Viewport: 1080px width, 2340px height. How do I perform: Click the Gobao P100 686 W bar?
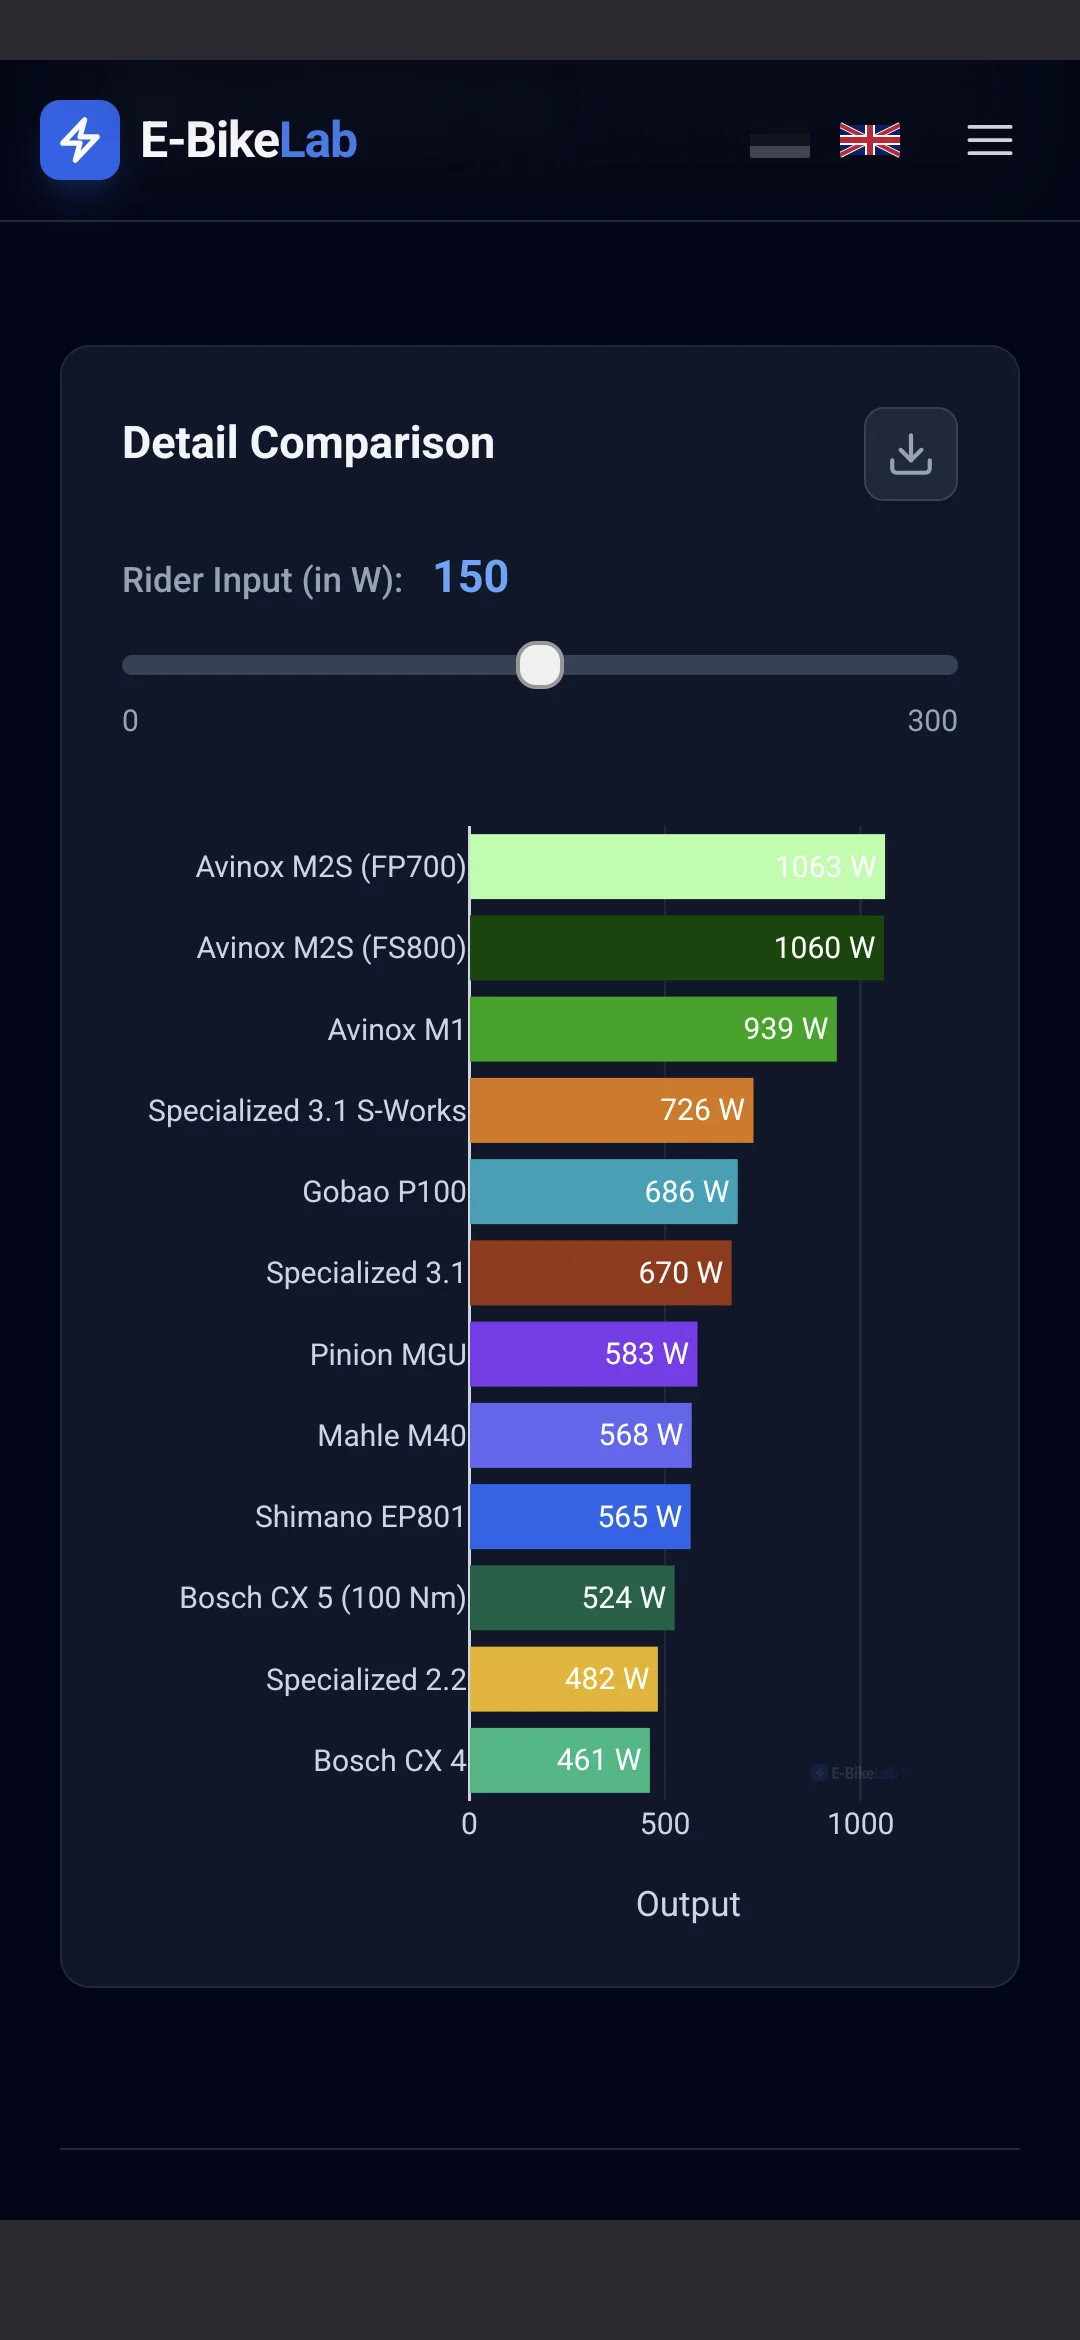pyautogui.click(x=604, y=1192)
